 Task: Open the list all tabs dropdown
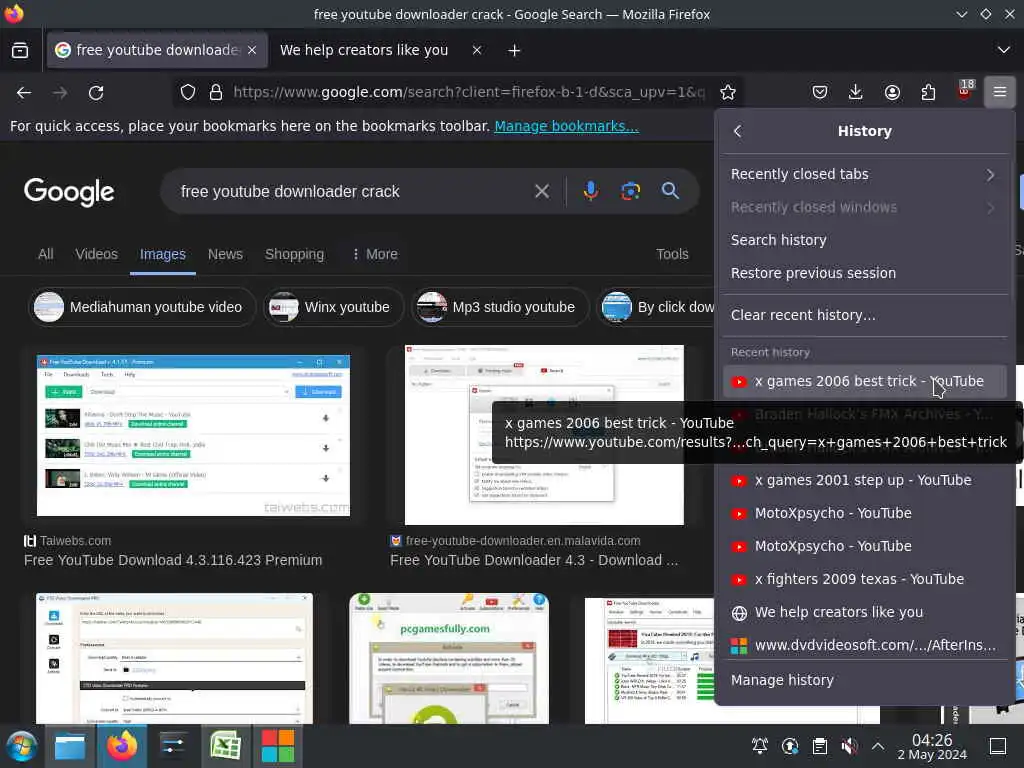1004,50
